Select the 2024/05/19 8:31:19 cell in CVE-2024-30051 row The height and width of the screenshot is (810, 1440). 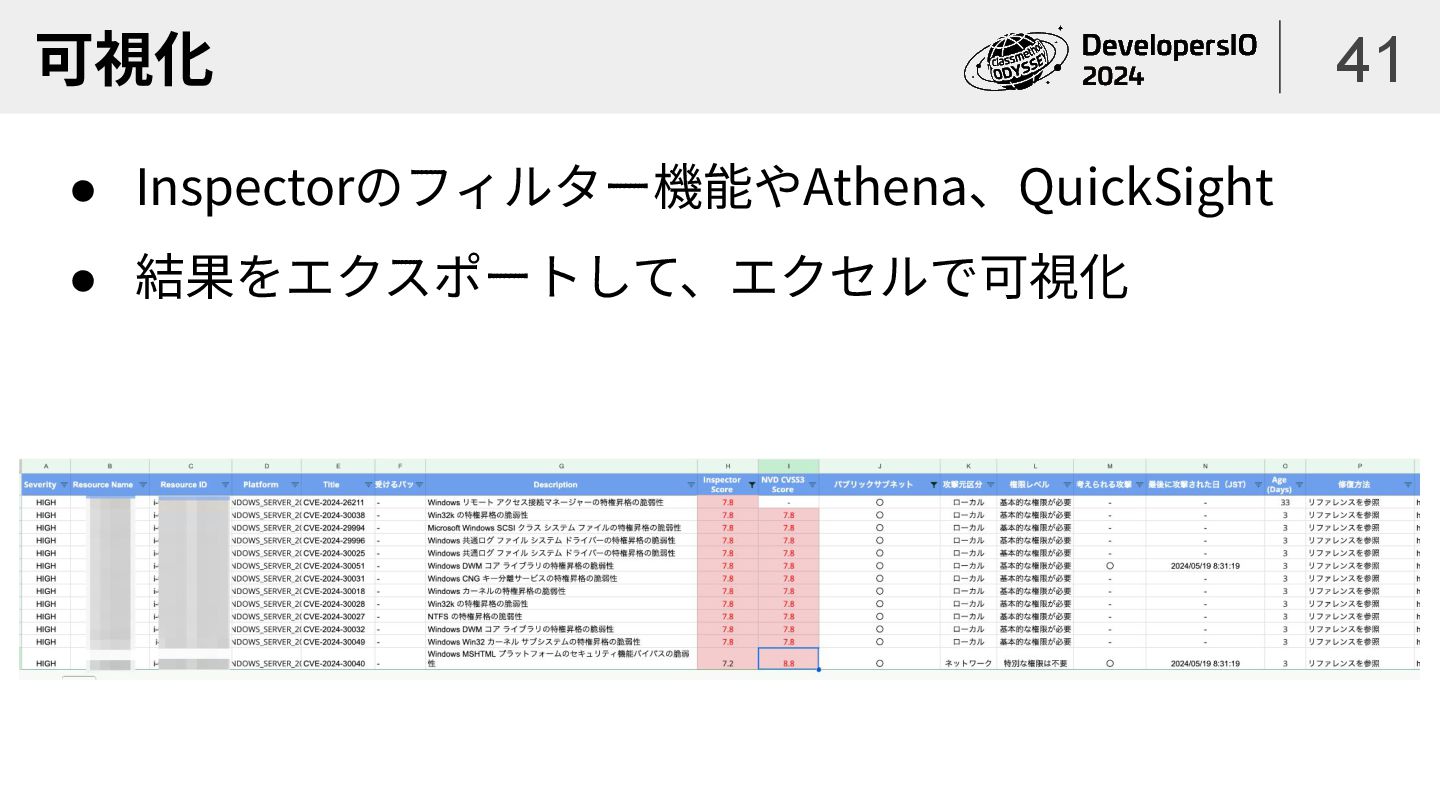pos(1205,565)
